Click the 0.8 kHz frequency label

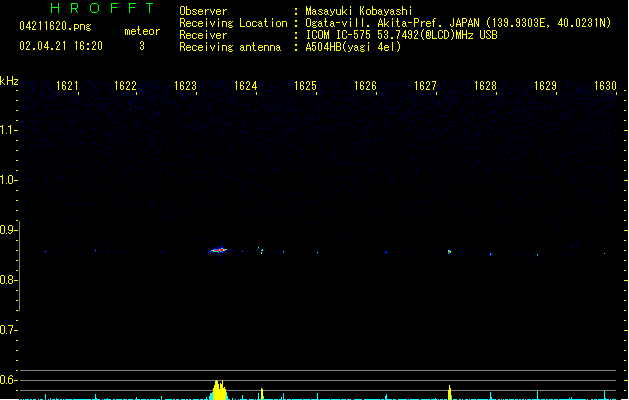point(8,280)
